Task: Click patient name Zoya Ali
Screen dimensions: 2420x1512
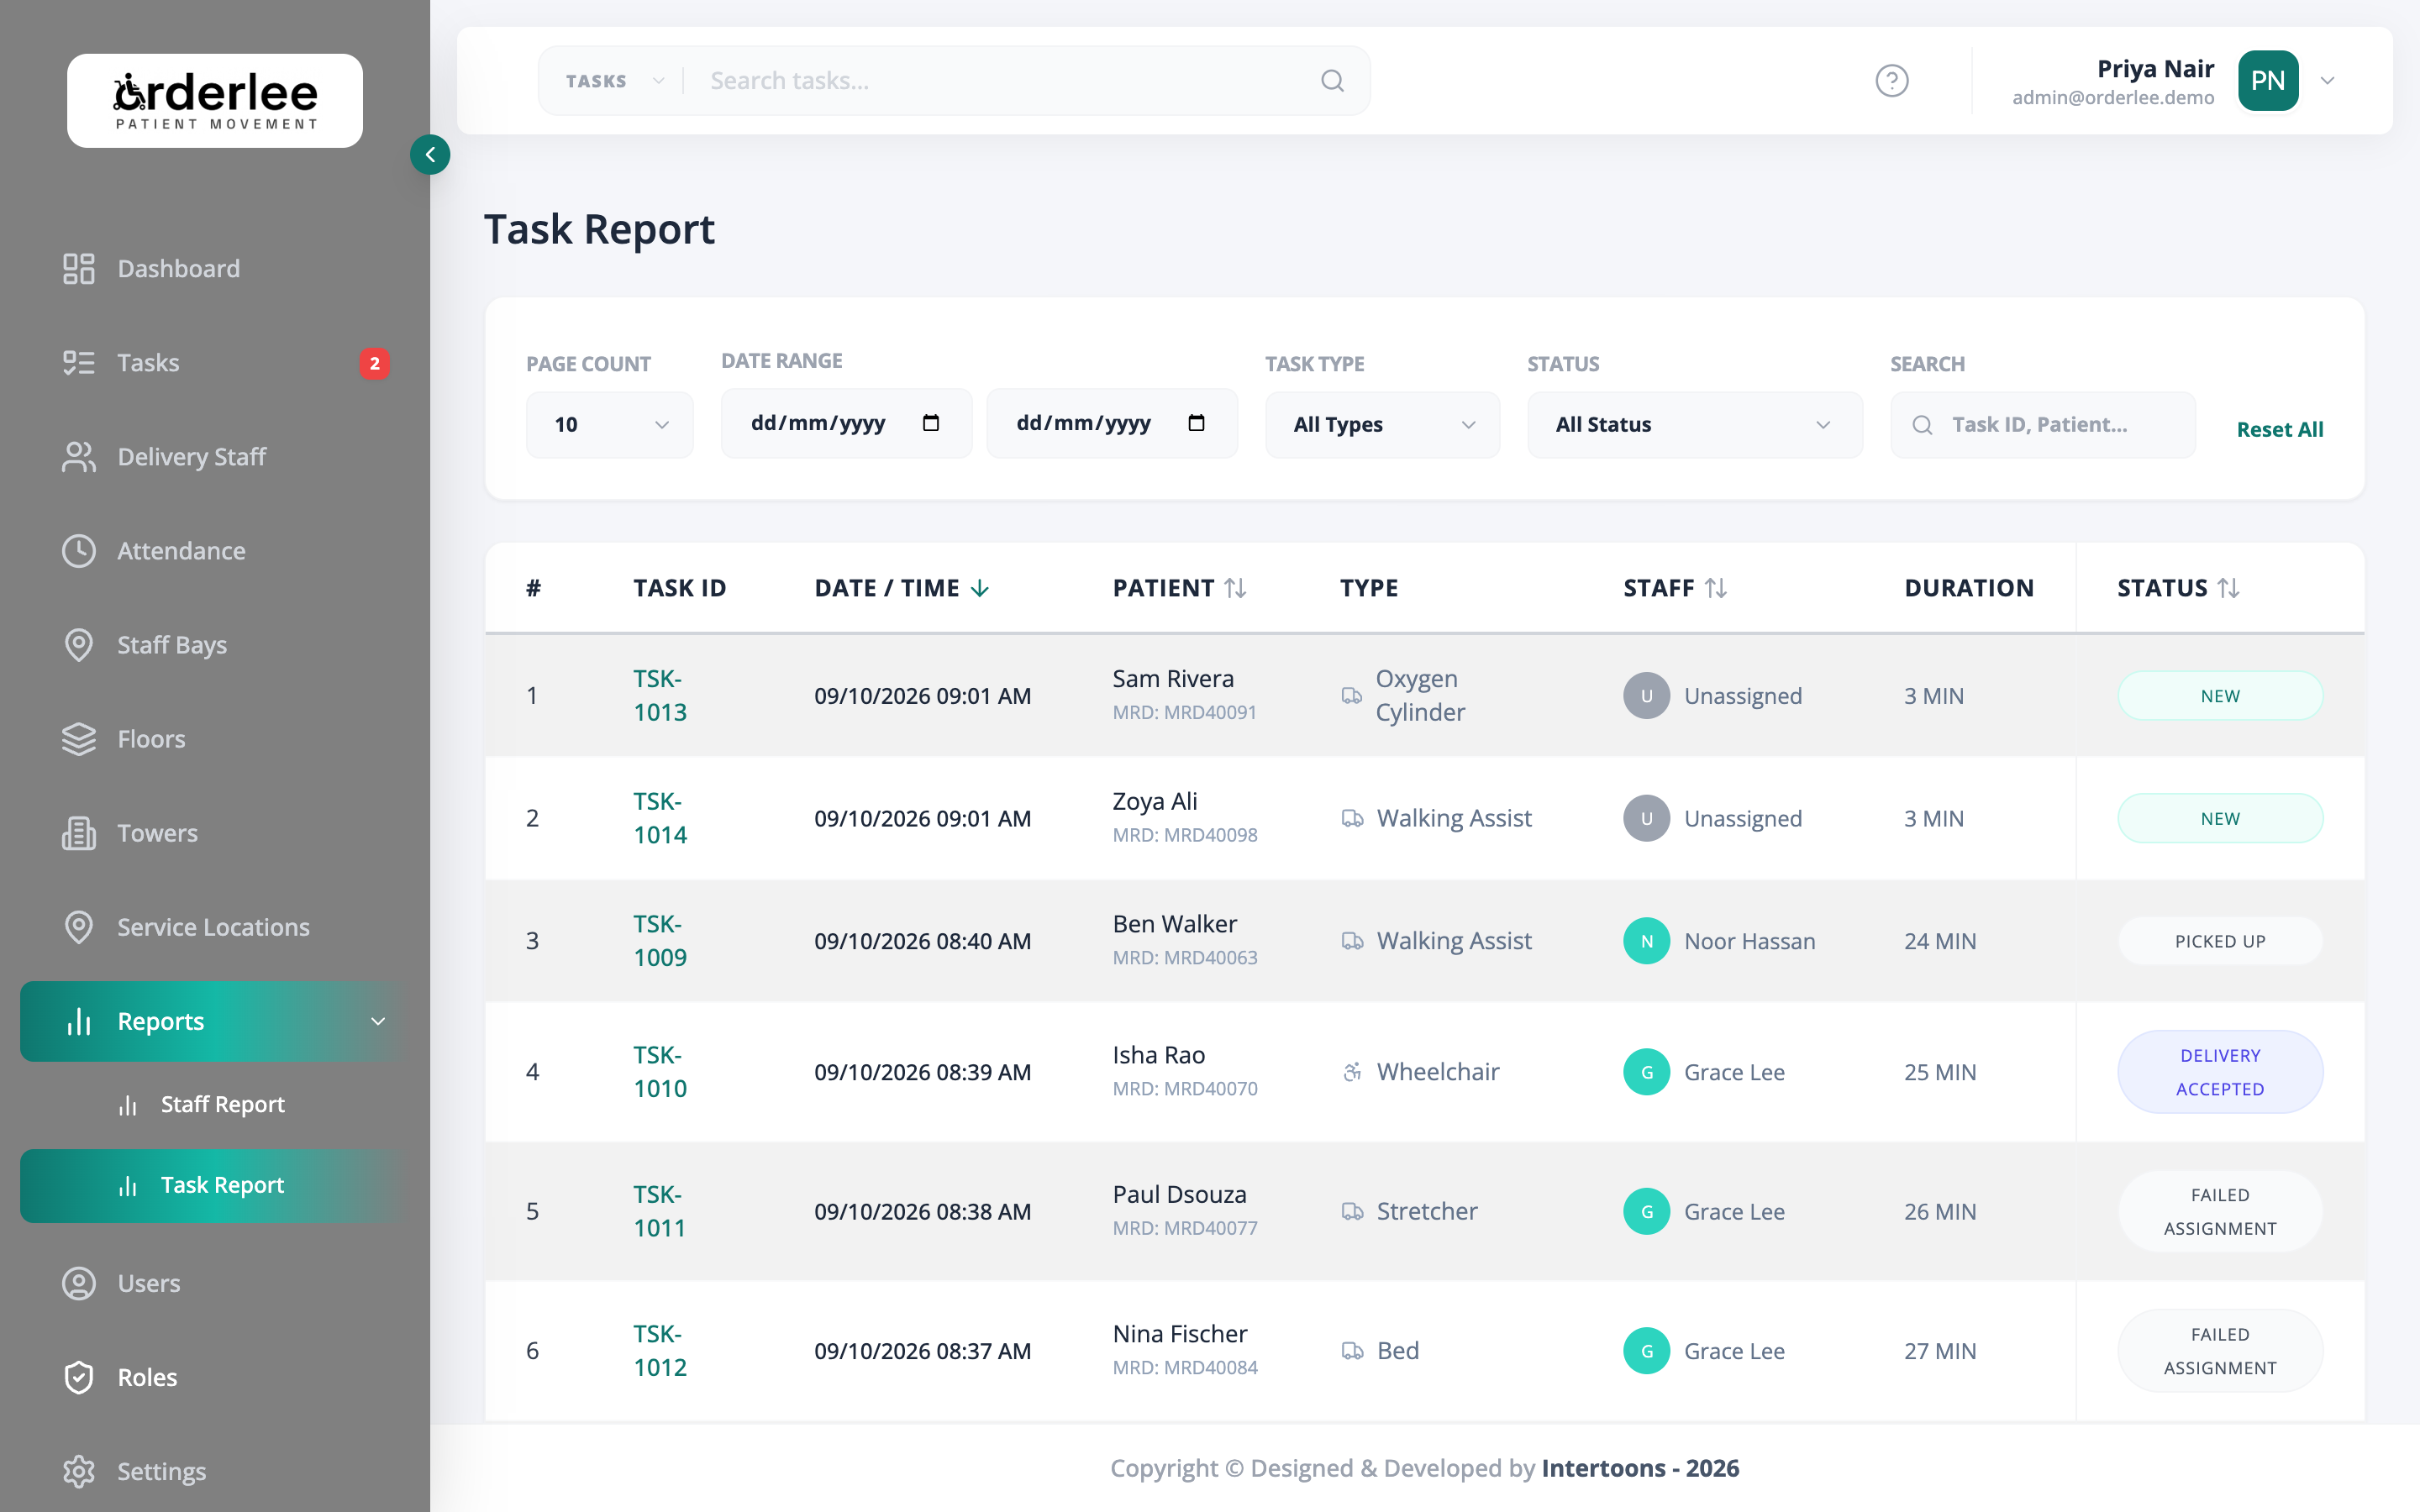Action: click(x=1154, y=801)
